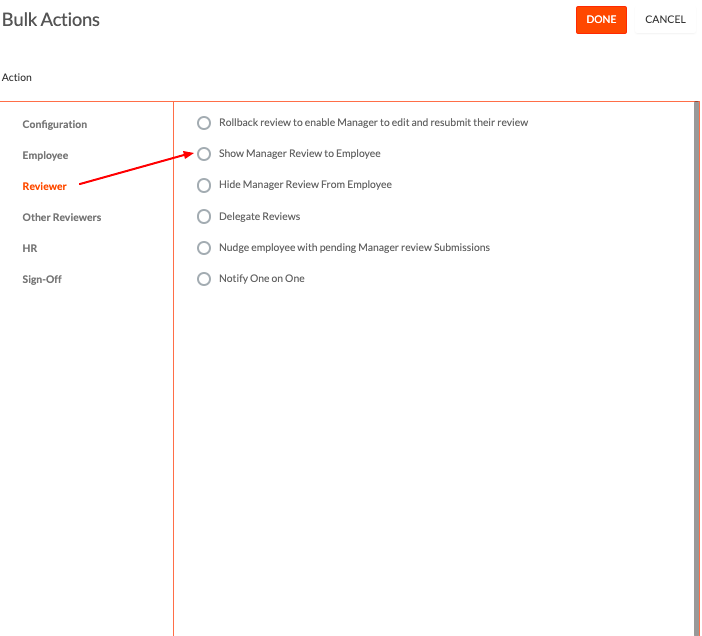Click the "Bulk Actions" heading text
The image size is (702, 636).
[x=51, y=20]
